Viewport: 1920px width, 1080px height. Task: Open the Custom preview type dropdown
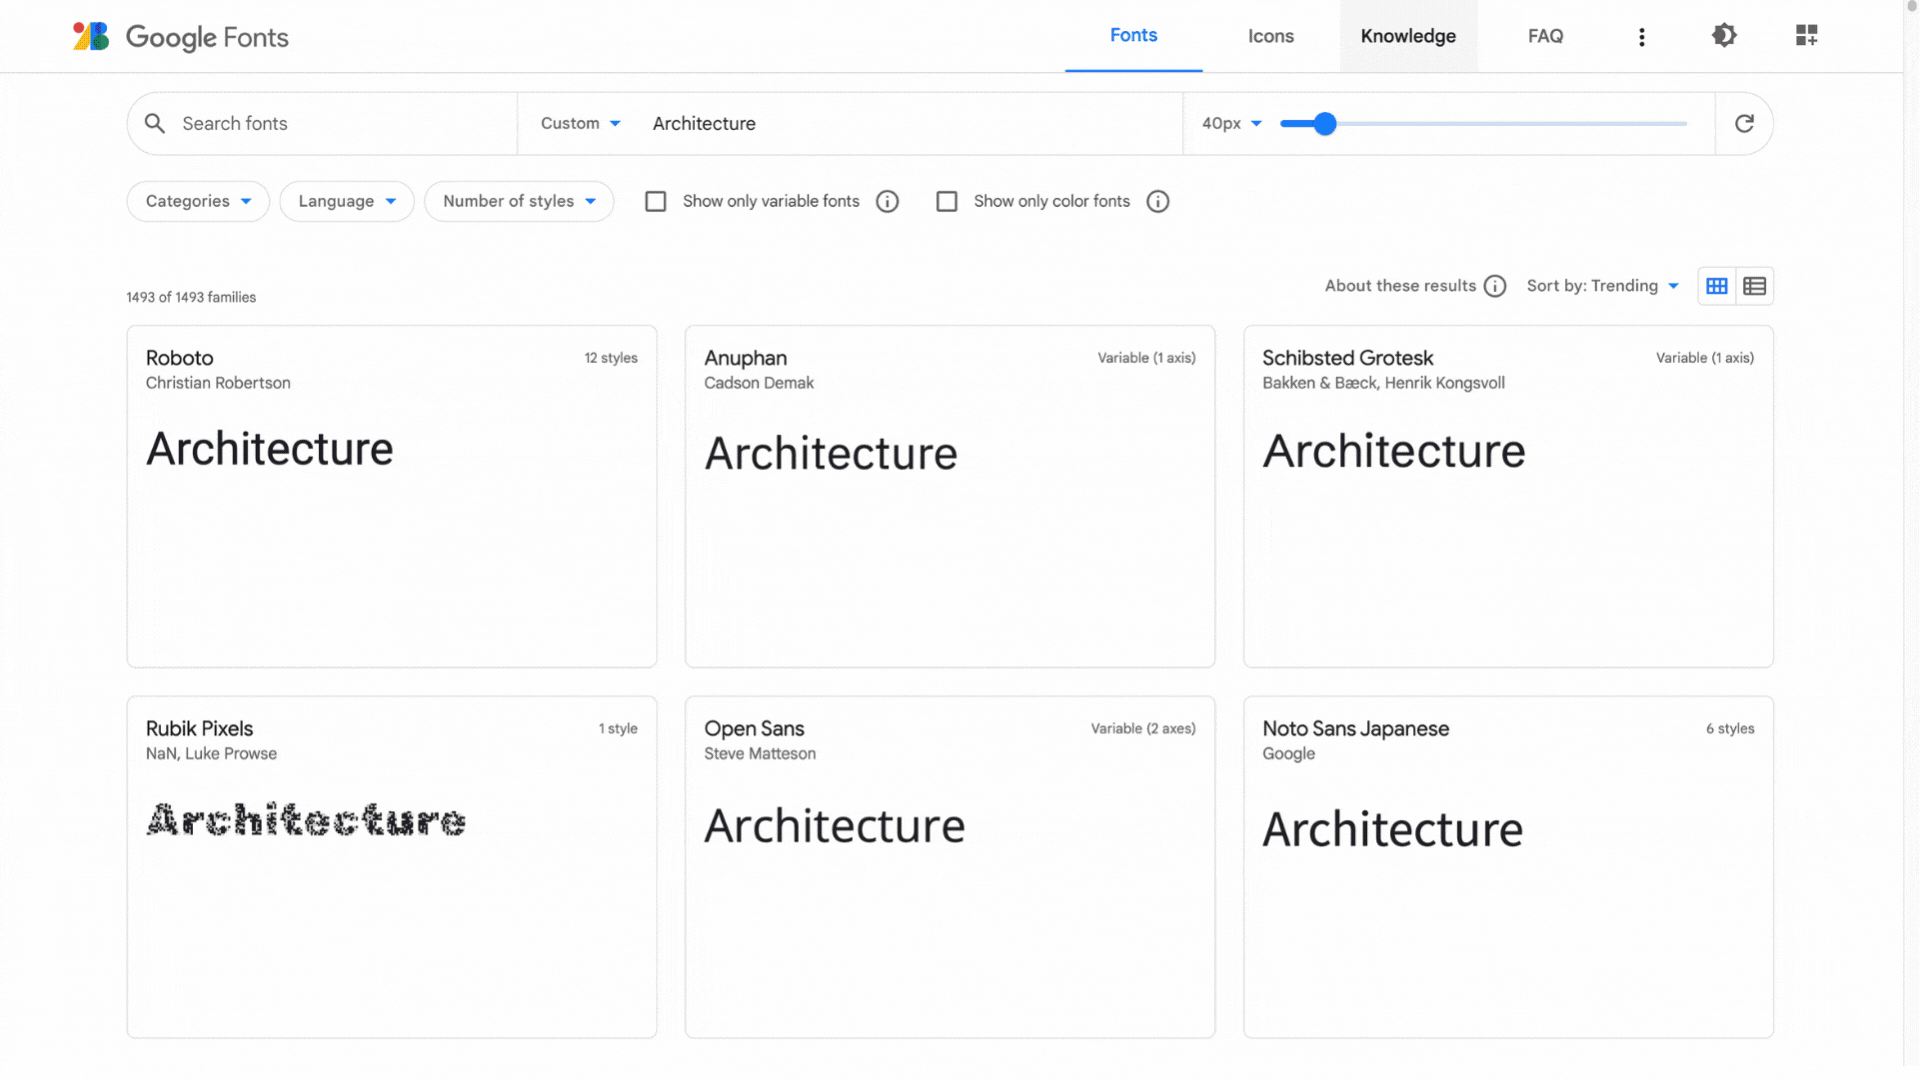point(580,123)
